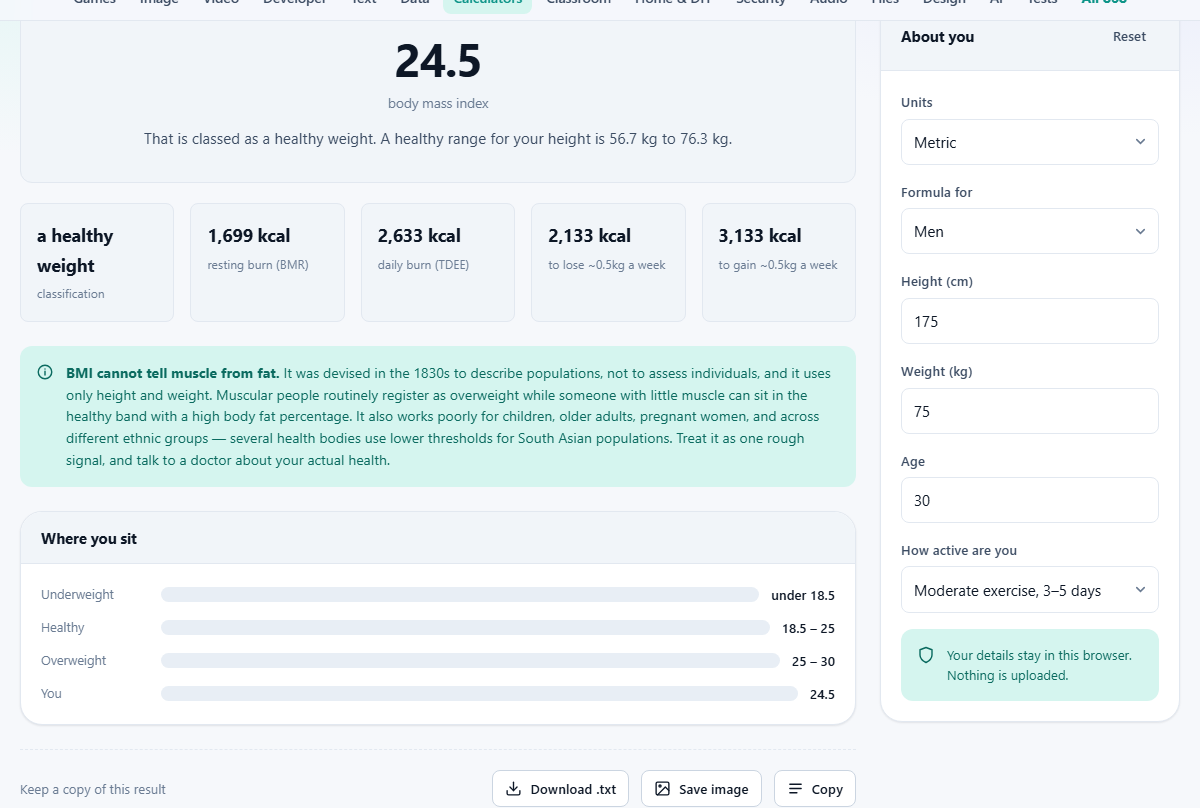Click the large 24.5 BMI value
The height and width of the screenshot is (808, 1200).
click(438, 61)
